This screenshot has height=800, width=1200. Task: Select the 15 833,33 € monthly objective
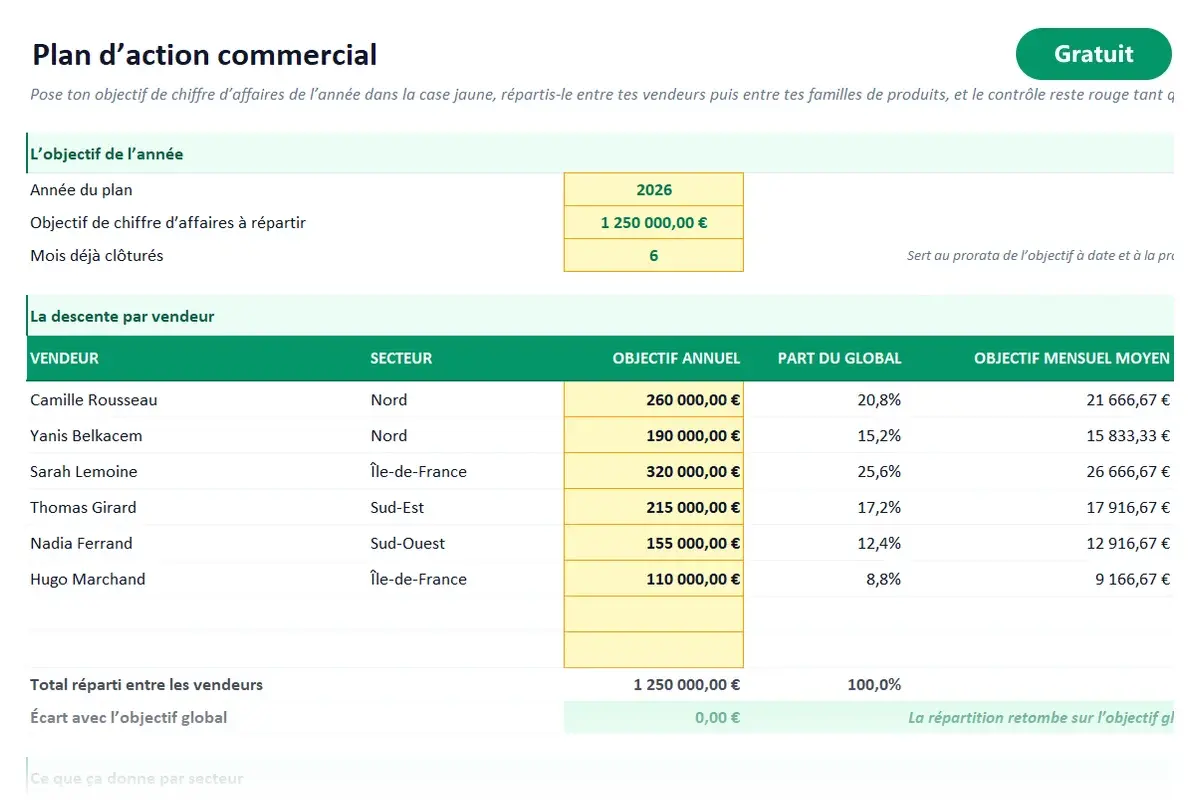click(1128, 436)
